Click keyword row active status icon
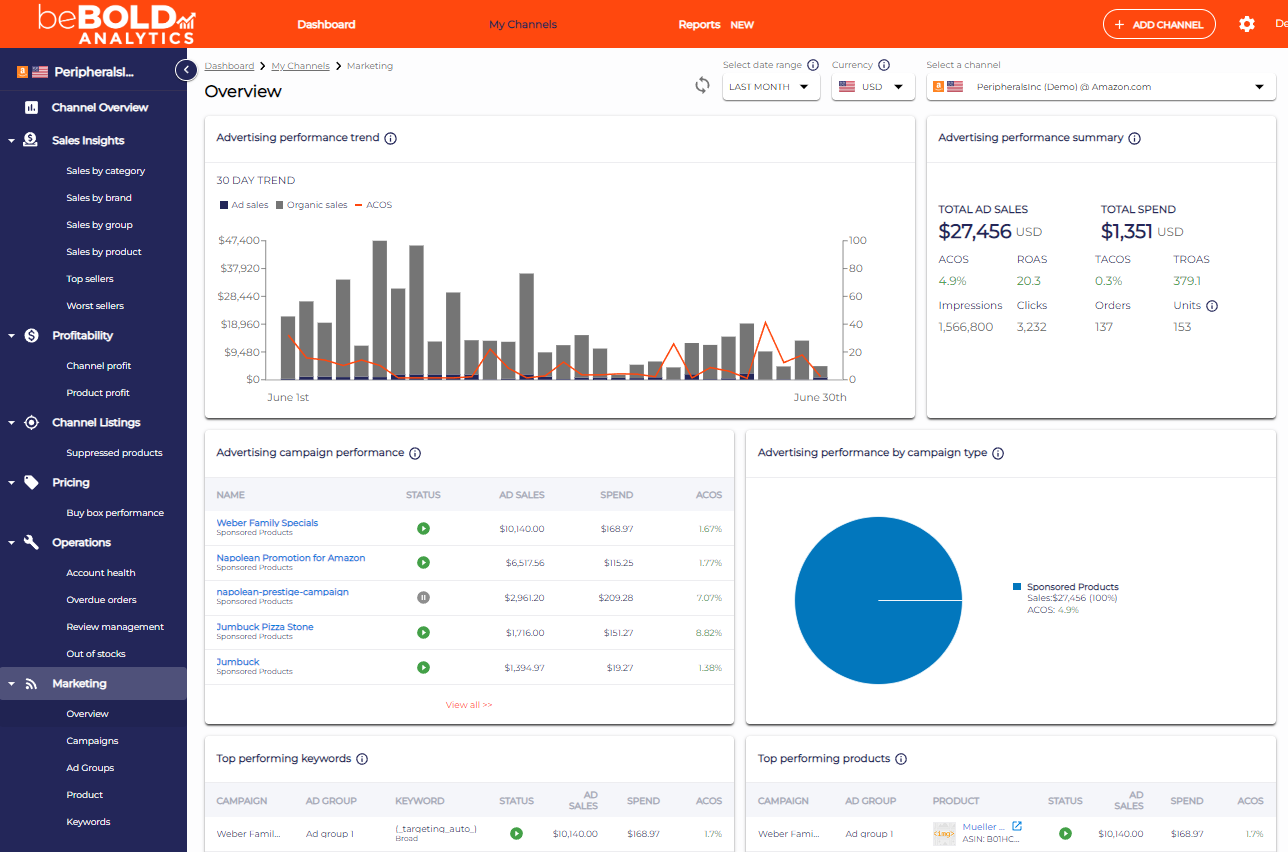Image resolution: width=1288 pixels, height=852 pixels. pos(516,833)
